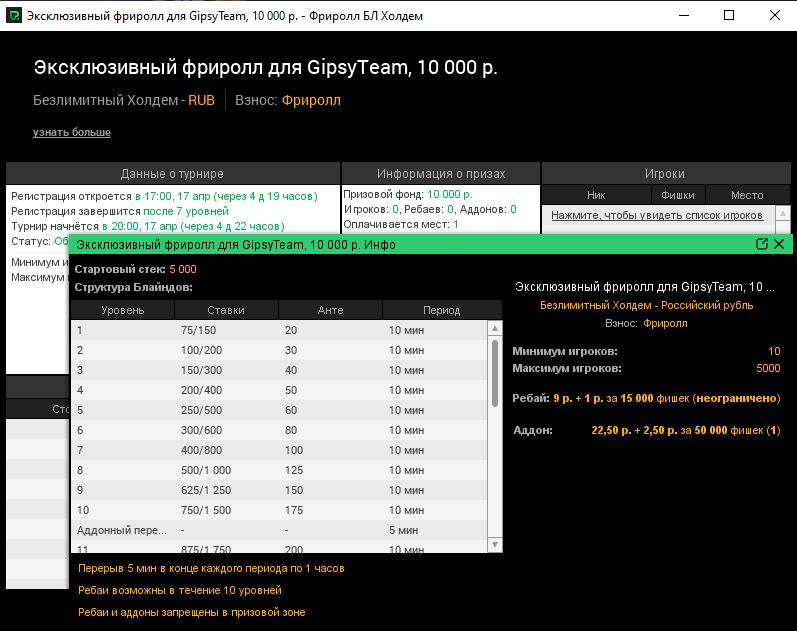Click starting stack value '5 000'
The image size is (797, 631).
point(183,269)
